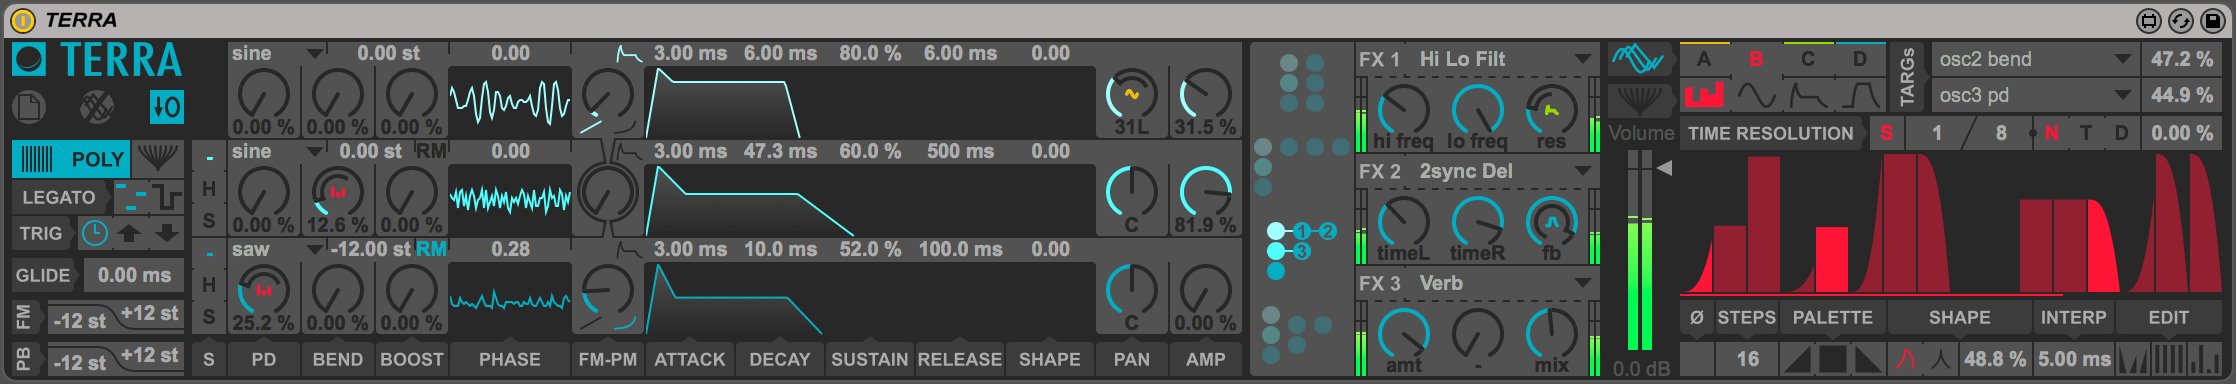Toggle RM on the saw oscillator

[431, 249]
